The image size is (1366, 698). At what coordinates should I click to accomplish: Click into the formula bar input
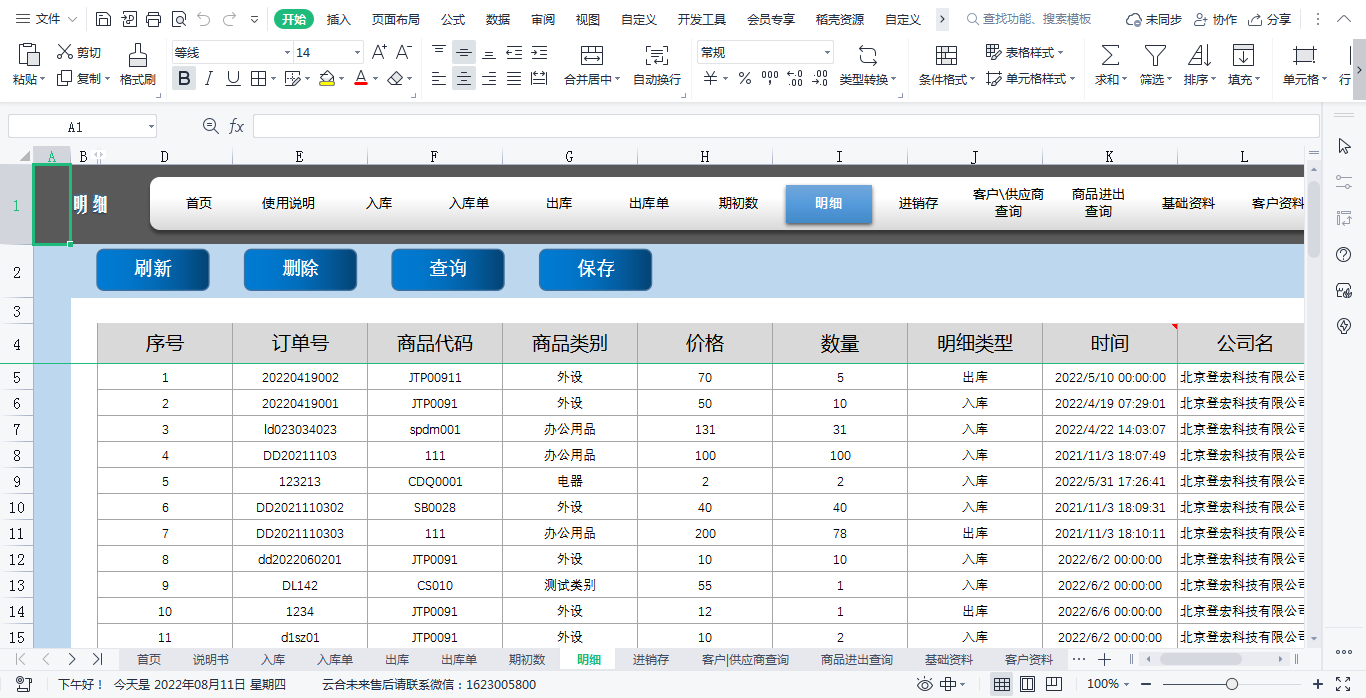tap(786, 126)
